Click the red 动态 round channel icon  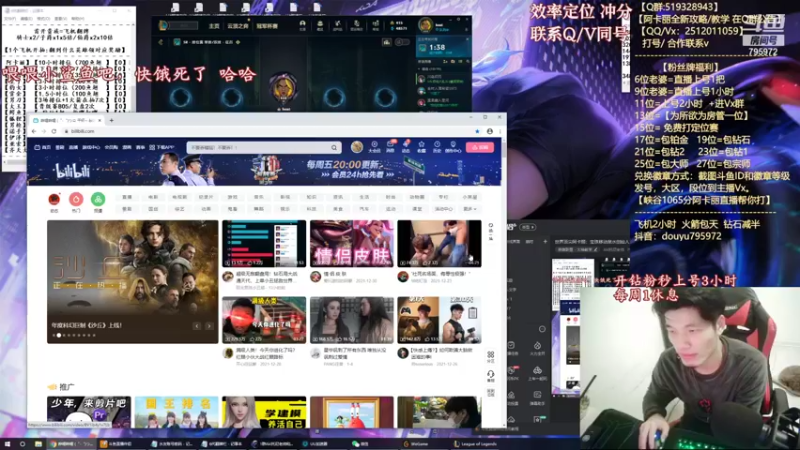click(x=54, y=201)
